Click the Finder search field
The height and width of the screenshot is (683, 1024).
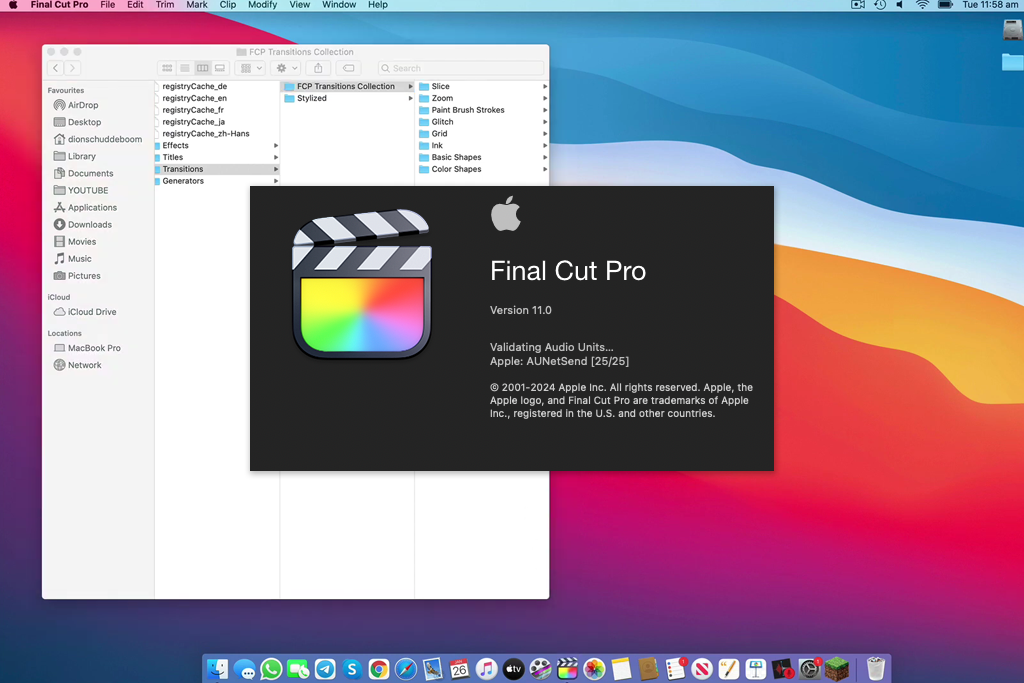(460, 68)
